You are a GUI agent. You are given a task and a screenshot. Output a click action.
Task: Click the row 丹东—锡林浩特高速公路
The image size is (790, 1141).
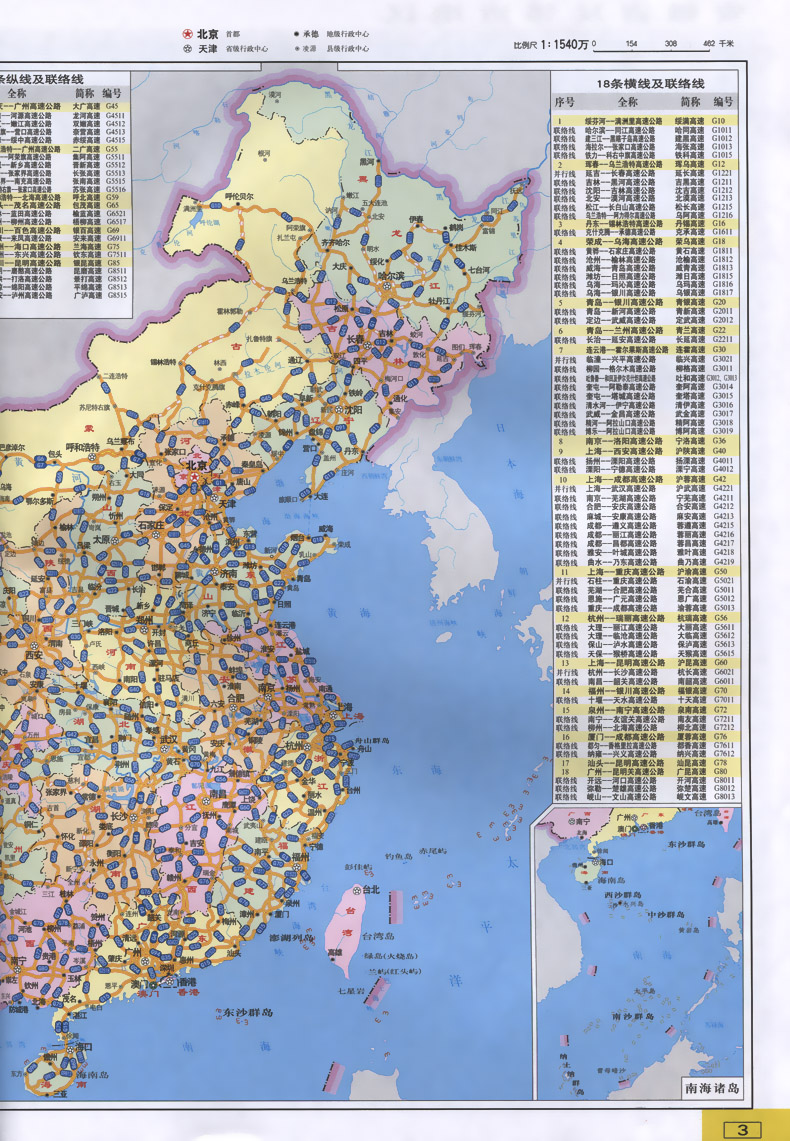pyautogui.click(x=645, y=224)
